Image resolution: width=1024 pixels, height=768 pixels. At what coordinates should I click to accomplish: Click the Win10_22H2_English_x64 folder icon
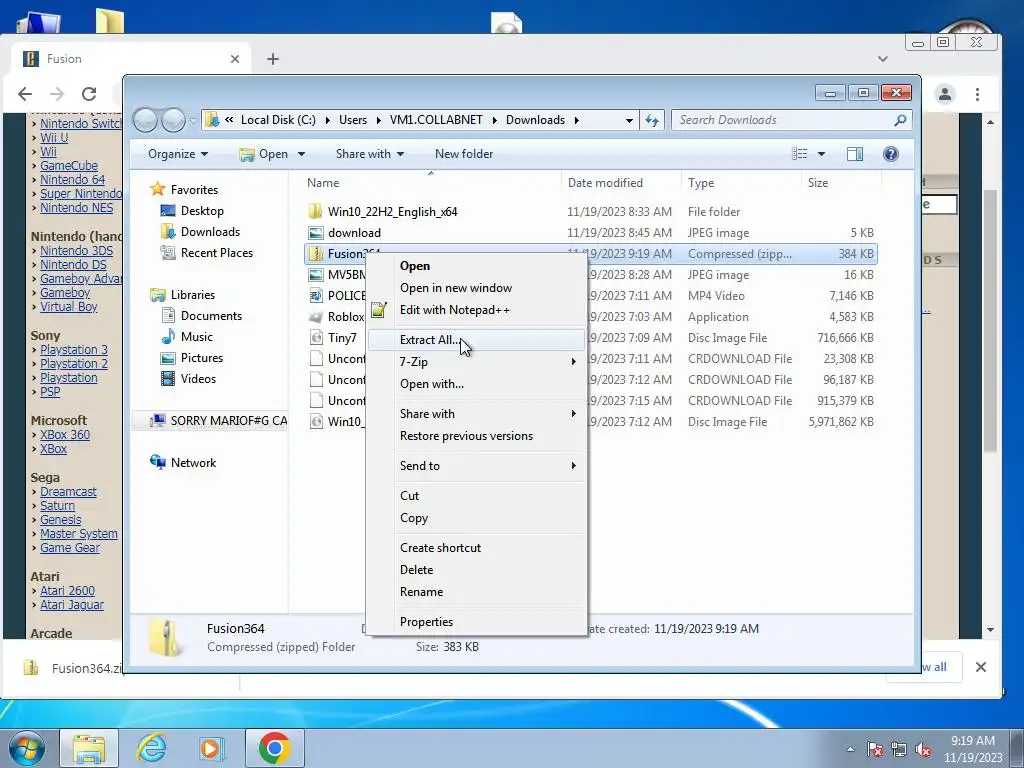click(315, 212)
